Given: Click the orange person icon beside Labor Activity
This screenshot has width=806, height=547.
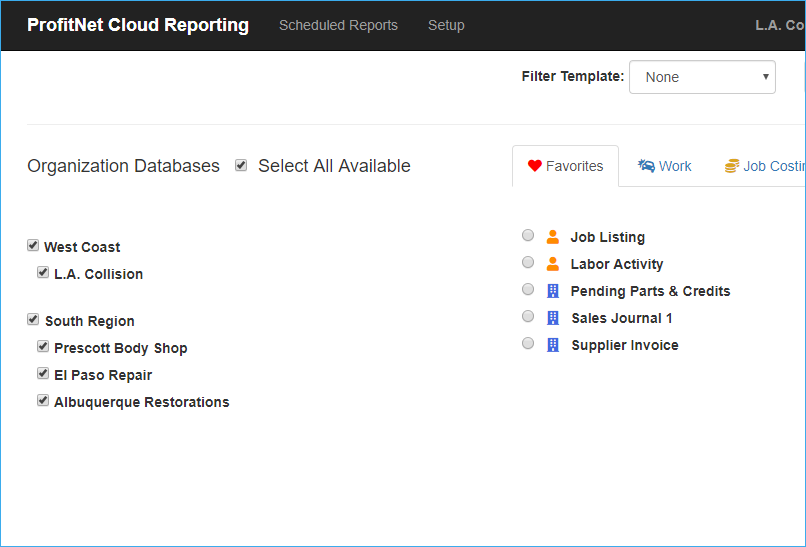Looking at the screenshot, I should [x=553, y=264].
